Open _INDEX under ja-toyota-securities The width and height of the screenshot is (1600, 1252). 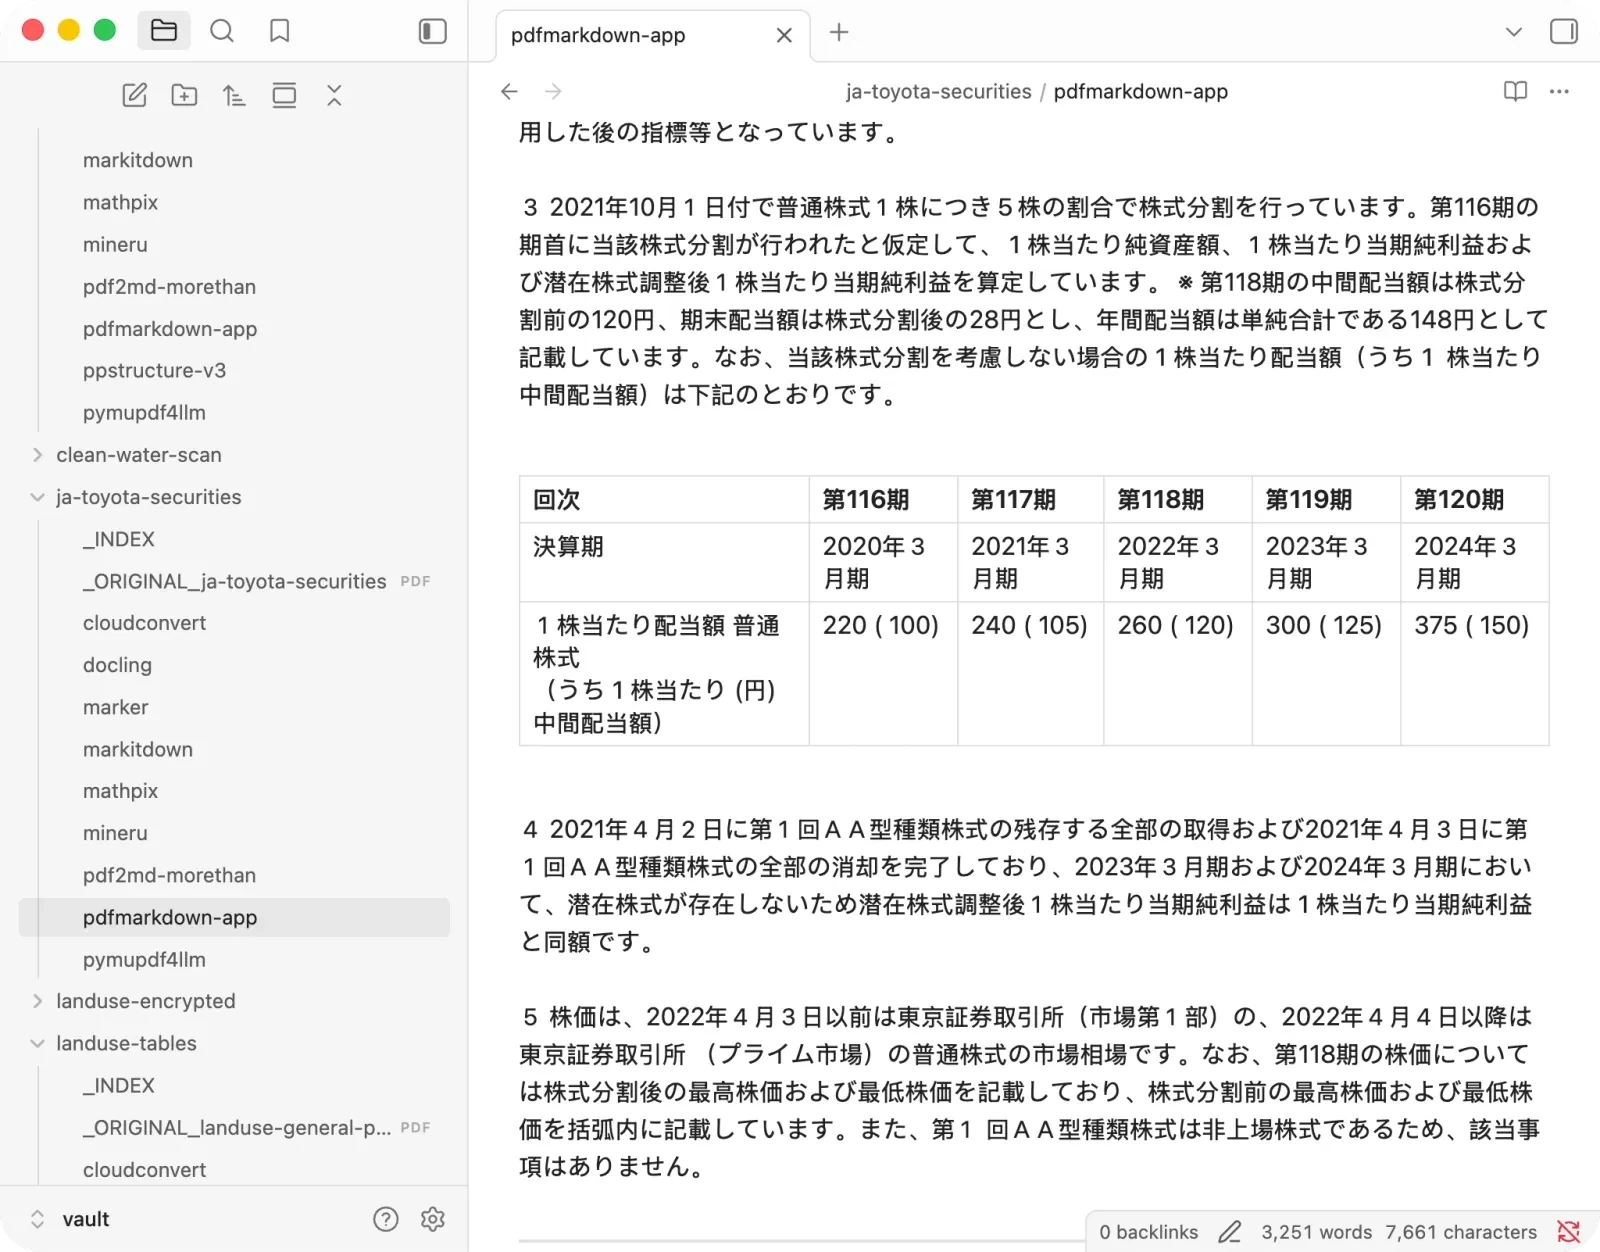[119, 539]
